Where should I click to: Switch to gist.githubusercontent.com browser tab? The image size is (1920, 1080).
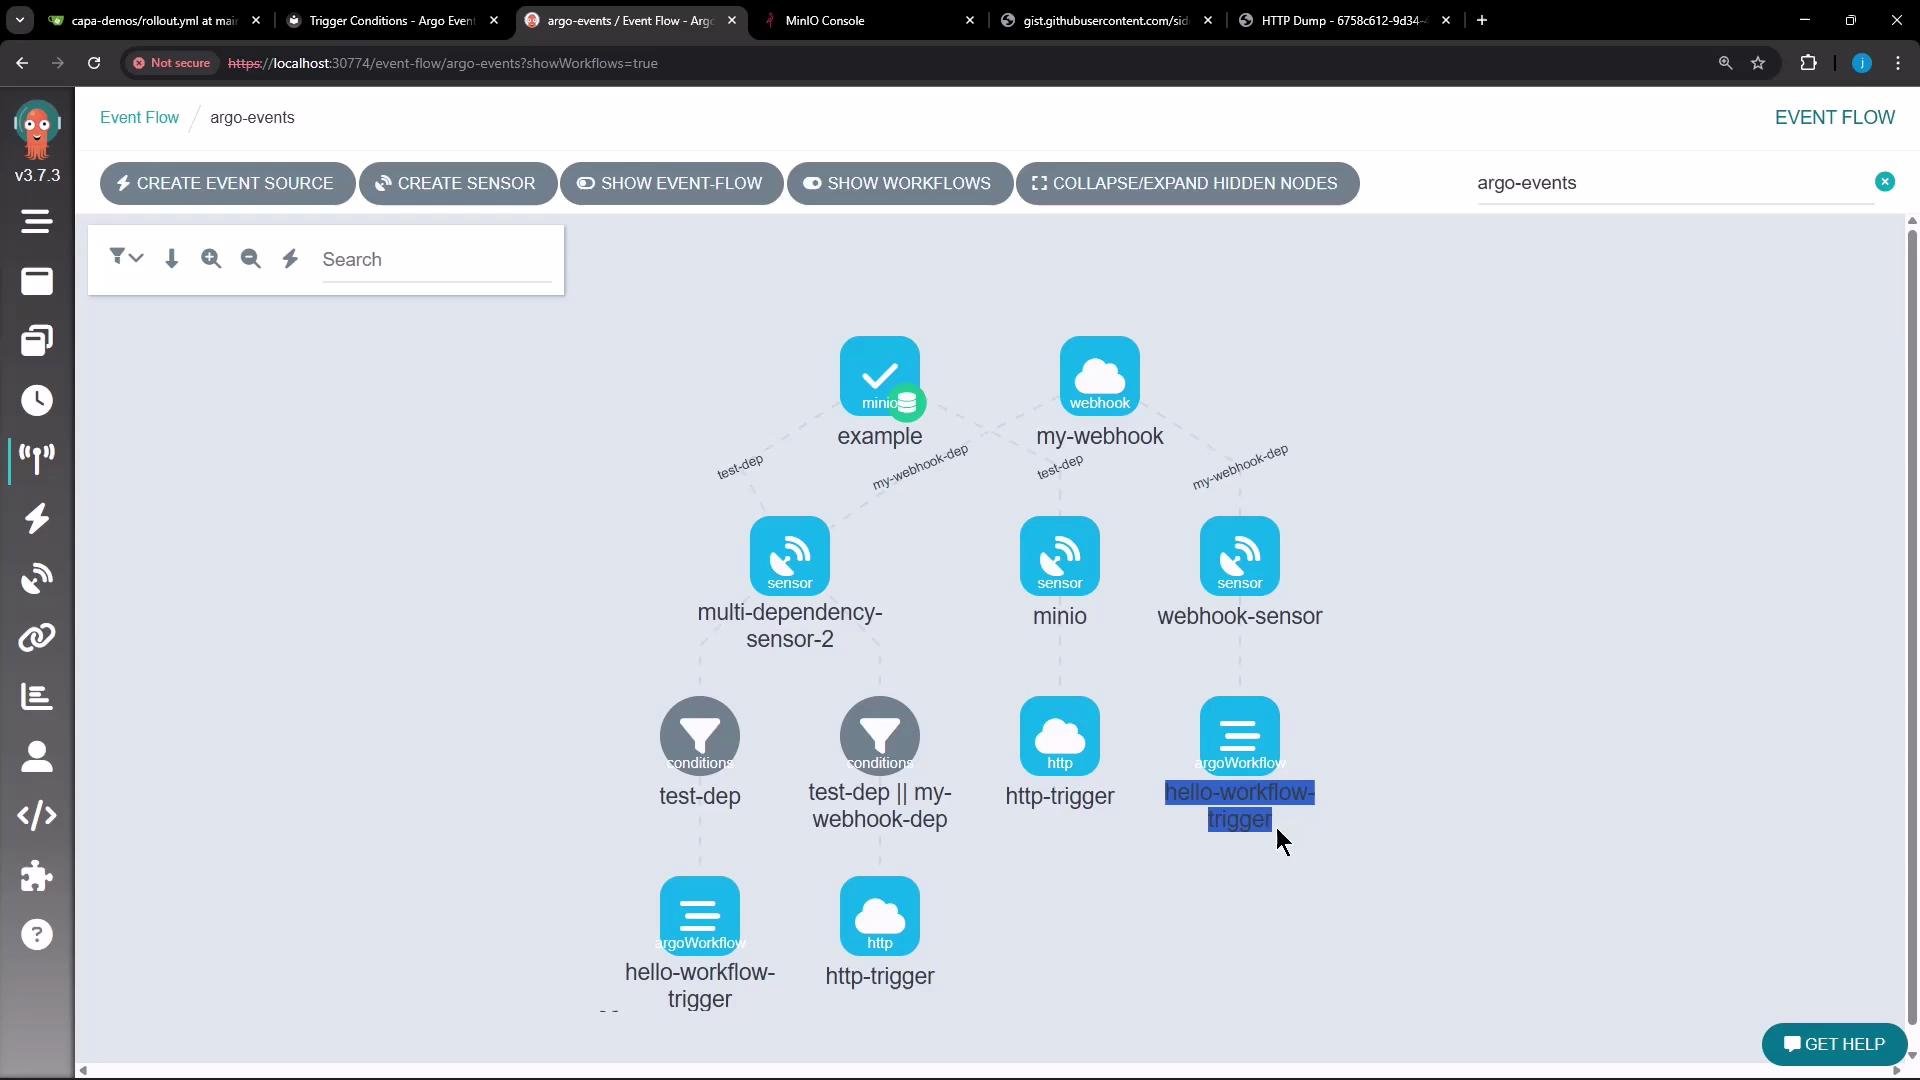coord(1104,20)
